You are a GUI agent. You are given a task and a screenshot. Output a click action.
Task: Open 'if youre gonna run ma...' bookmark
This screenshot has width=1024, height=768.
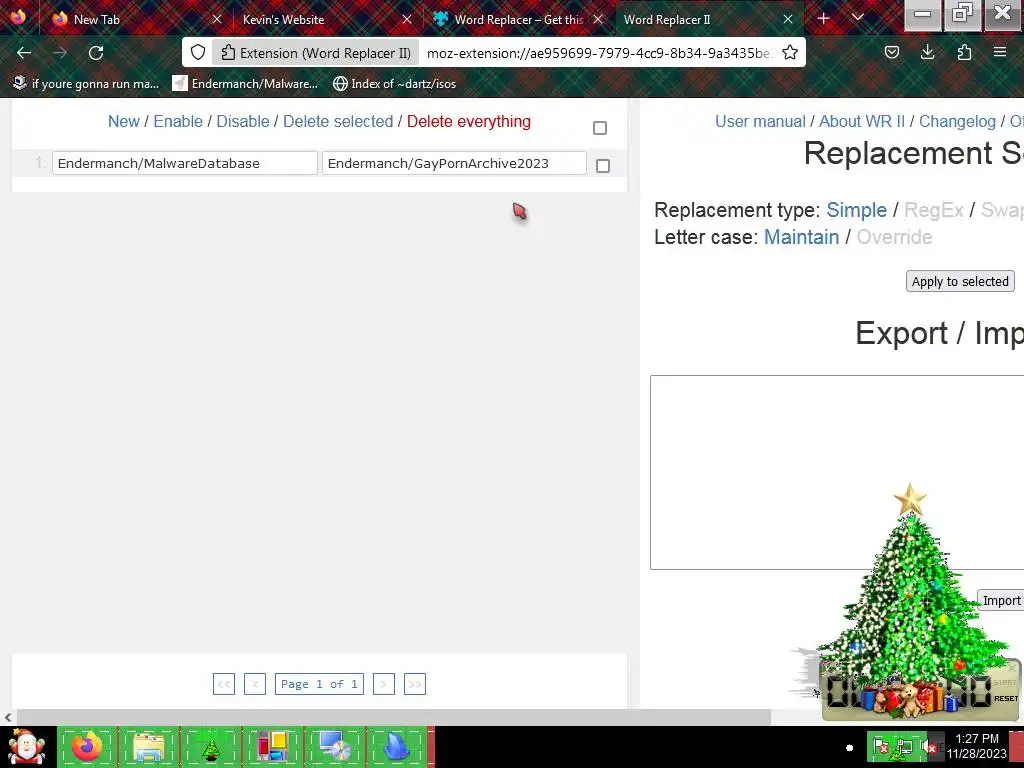point(86,84)
